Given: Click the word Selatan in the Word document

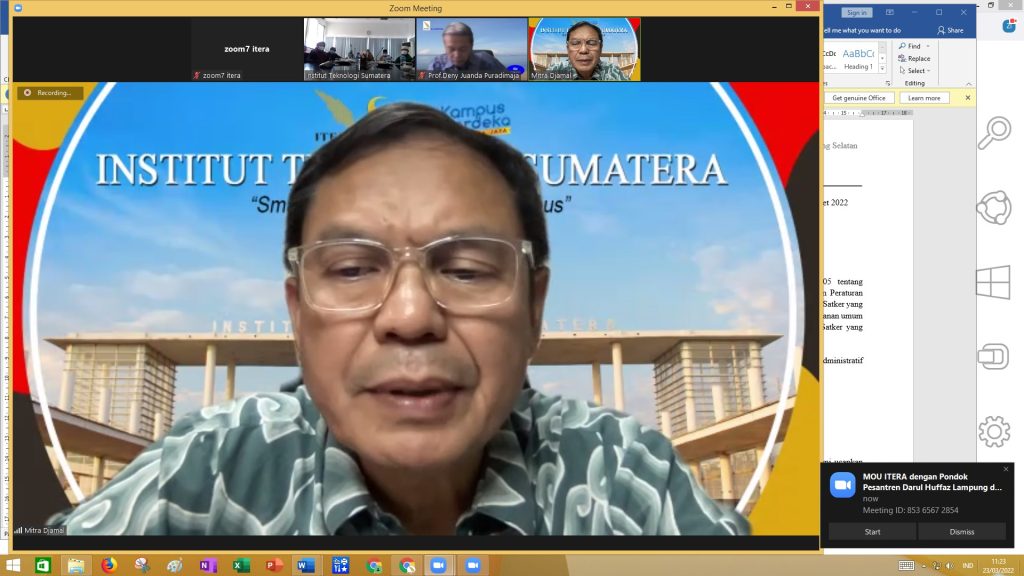Looking at the screenshot, I should pos(844,146).
